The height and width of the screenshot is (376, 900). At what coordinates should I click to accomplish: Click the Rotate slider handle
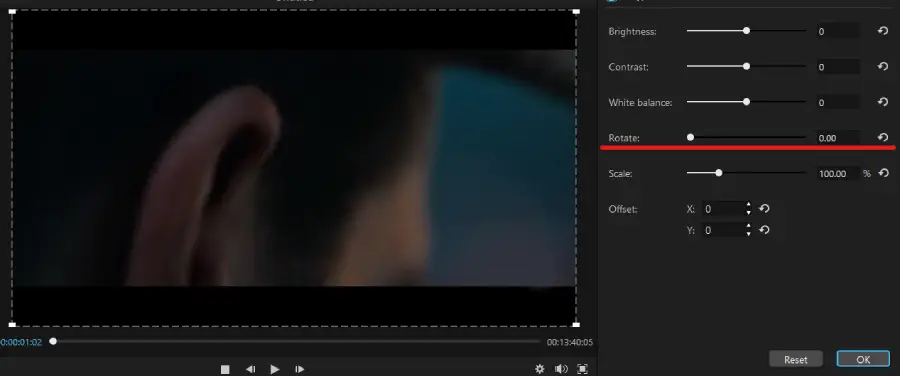(690, 138)
